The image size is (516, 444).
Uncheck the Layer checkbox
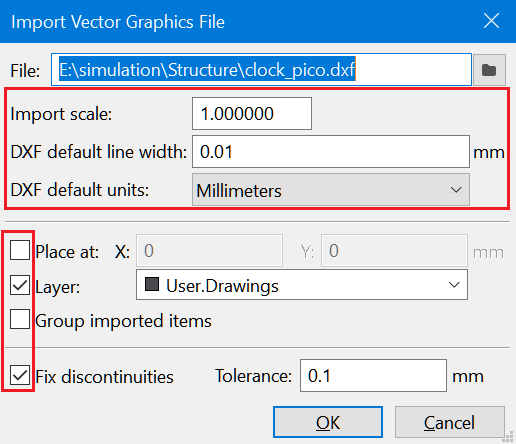pos(20,285)
